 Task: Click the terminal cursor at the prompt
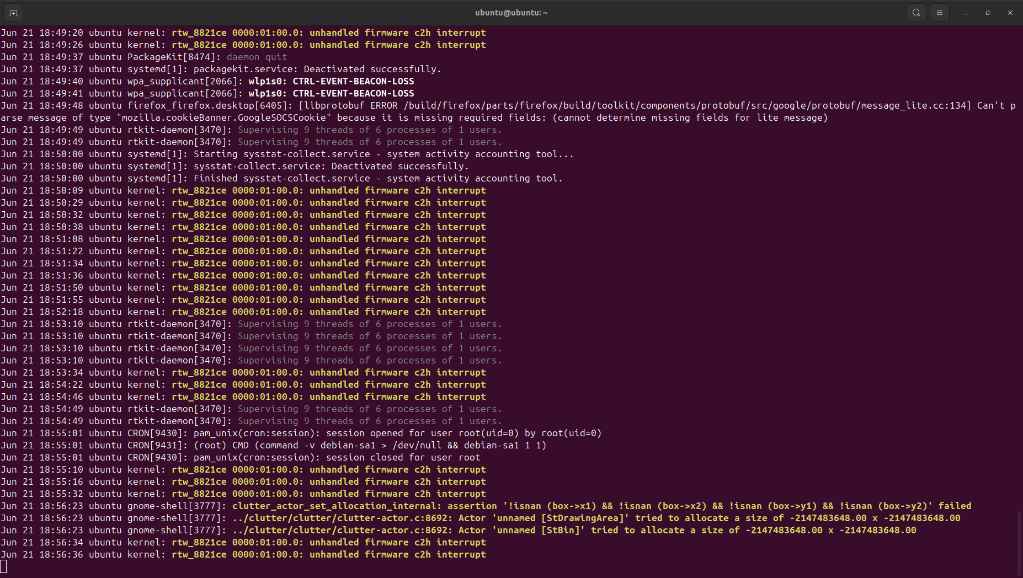[5, 565]
